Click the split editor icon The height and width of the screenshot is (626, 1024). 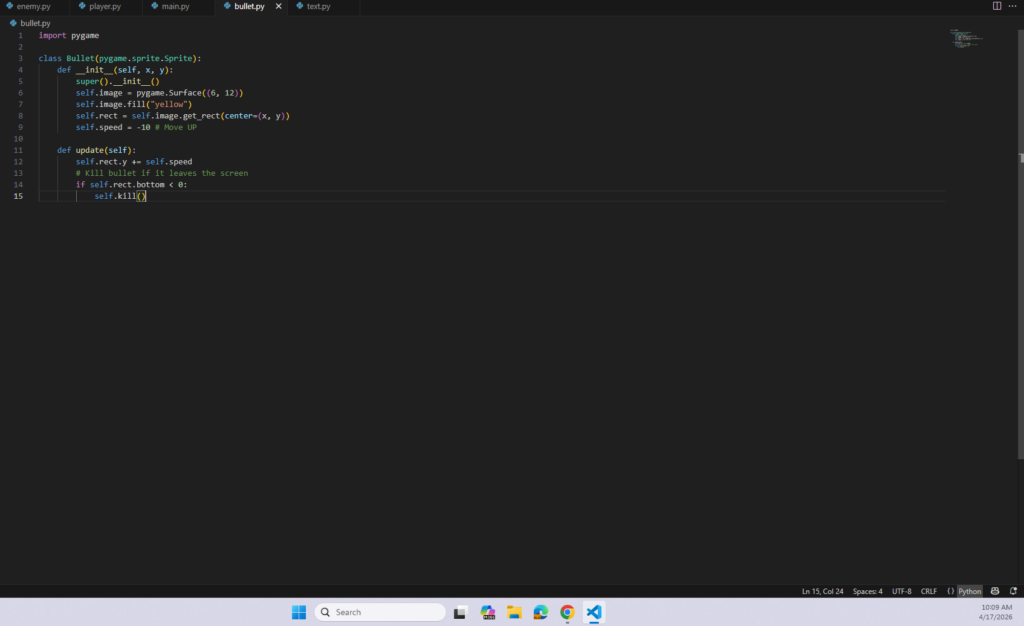pos(996,6)
